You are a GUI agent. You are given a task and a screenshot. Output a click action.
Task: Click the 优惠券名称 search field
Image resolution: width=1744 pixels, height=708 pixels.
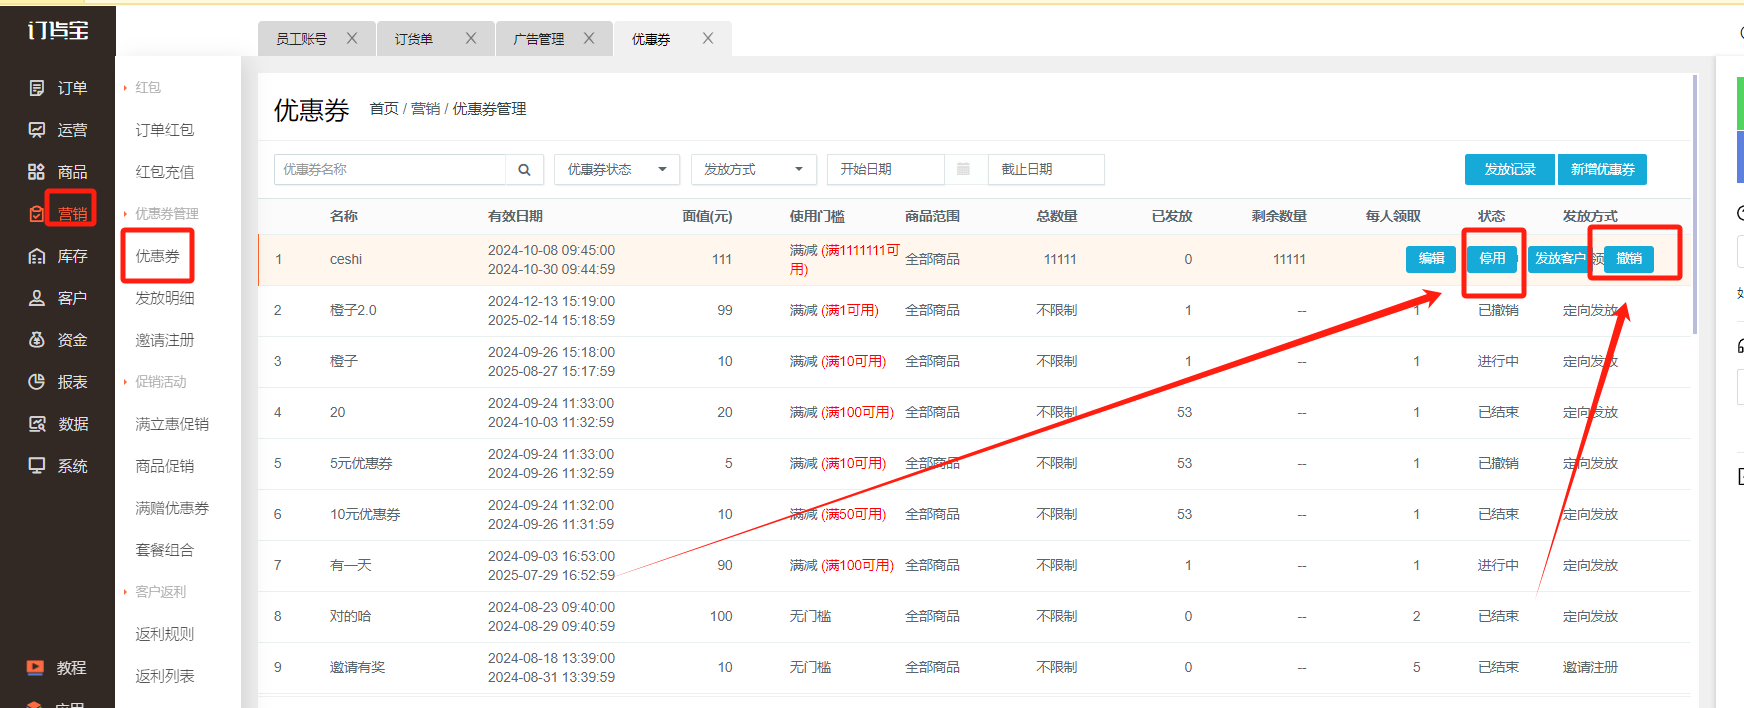(390, 170)
